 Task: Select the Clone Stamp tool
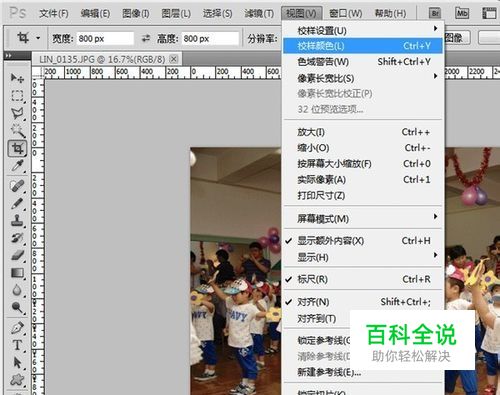coord(17,220)
